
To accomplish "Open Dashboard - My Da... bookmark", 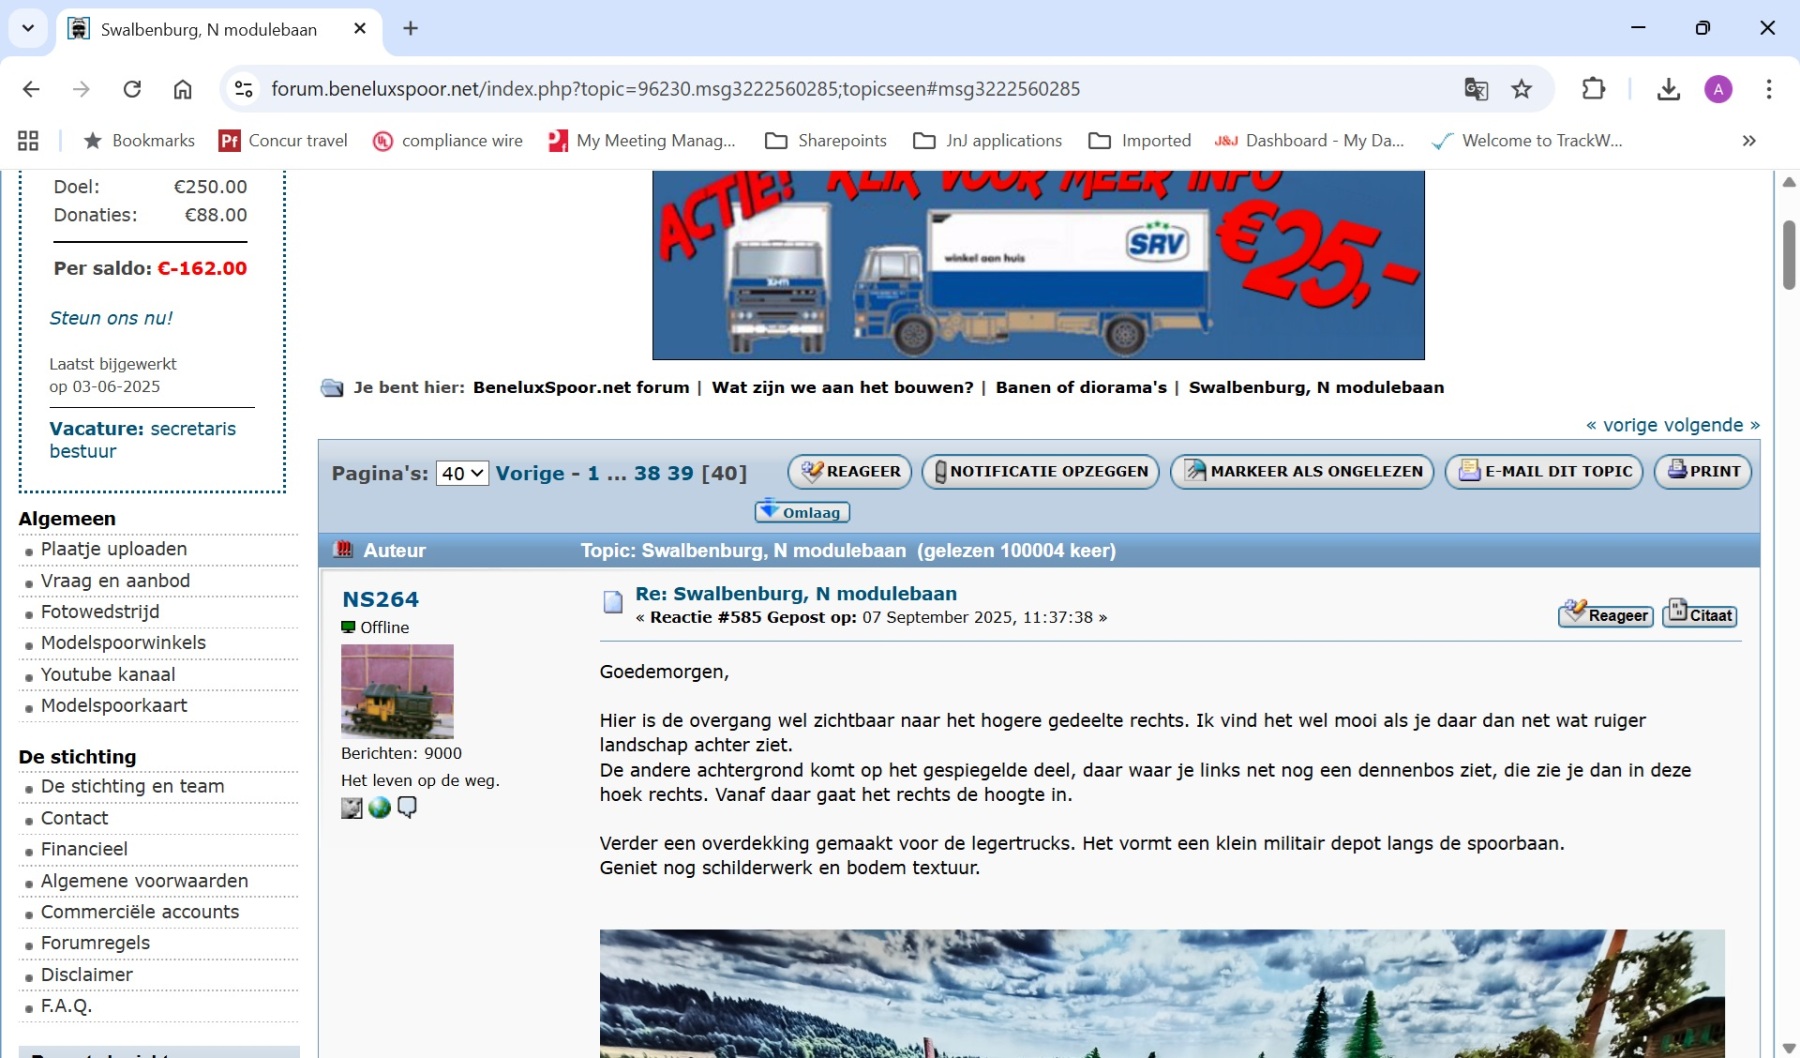I will pyautogui.click(x=1309, y=141).
